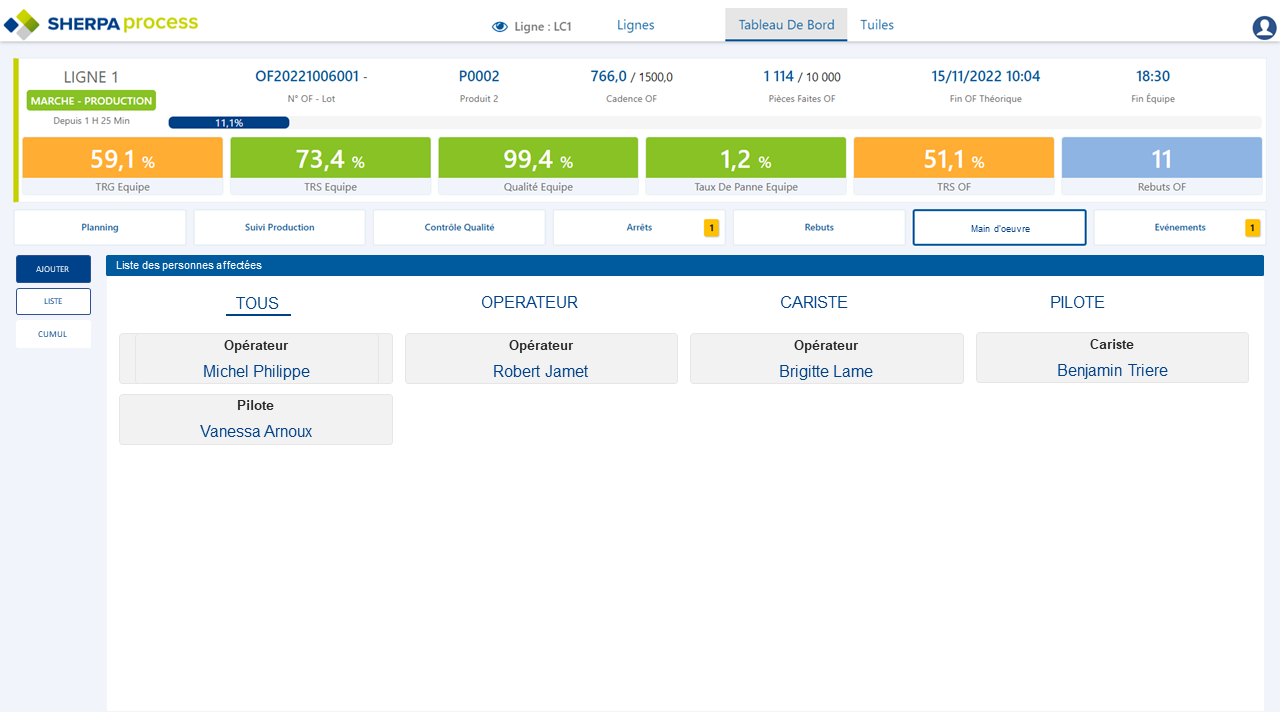Open the Planning section
This screenshot has width=1280, height=720.
100,228
